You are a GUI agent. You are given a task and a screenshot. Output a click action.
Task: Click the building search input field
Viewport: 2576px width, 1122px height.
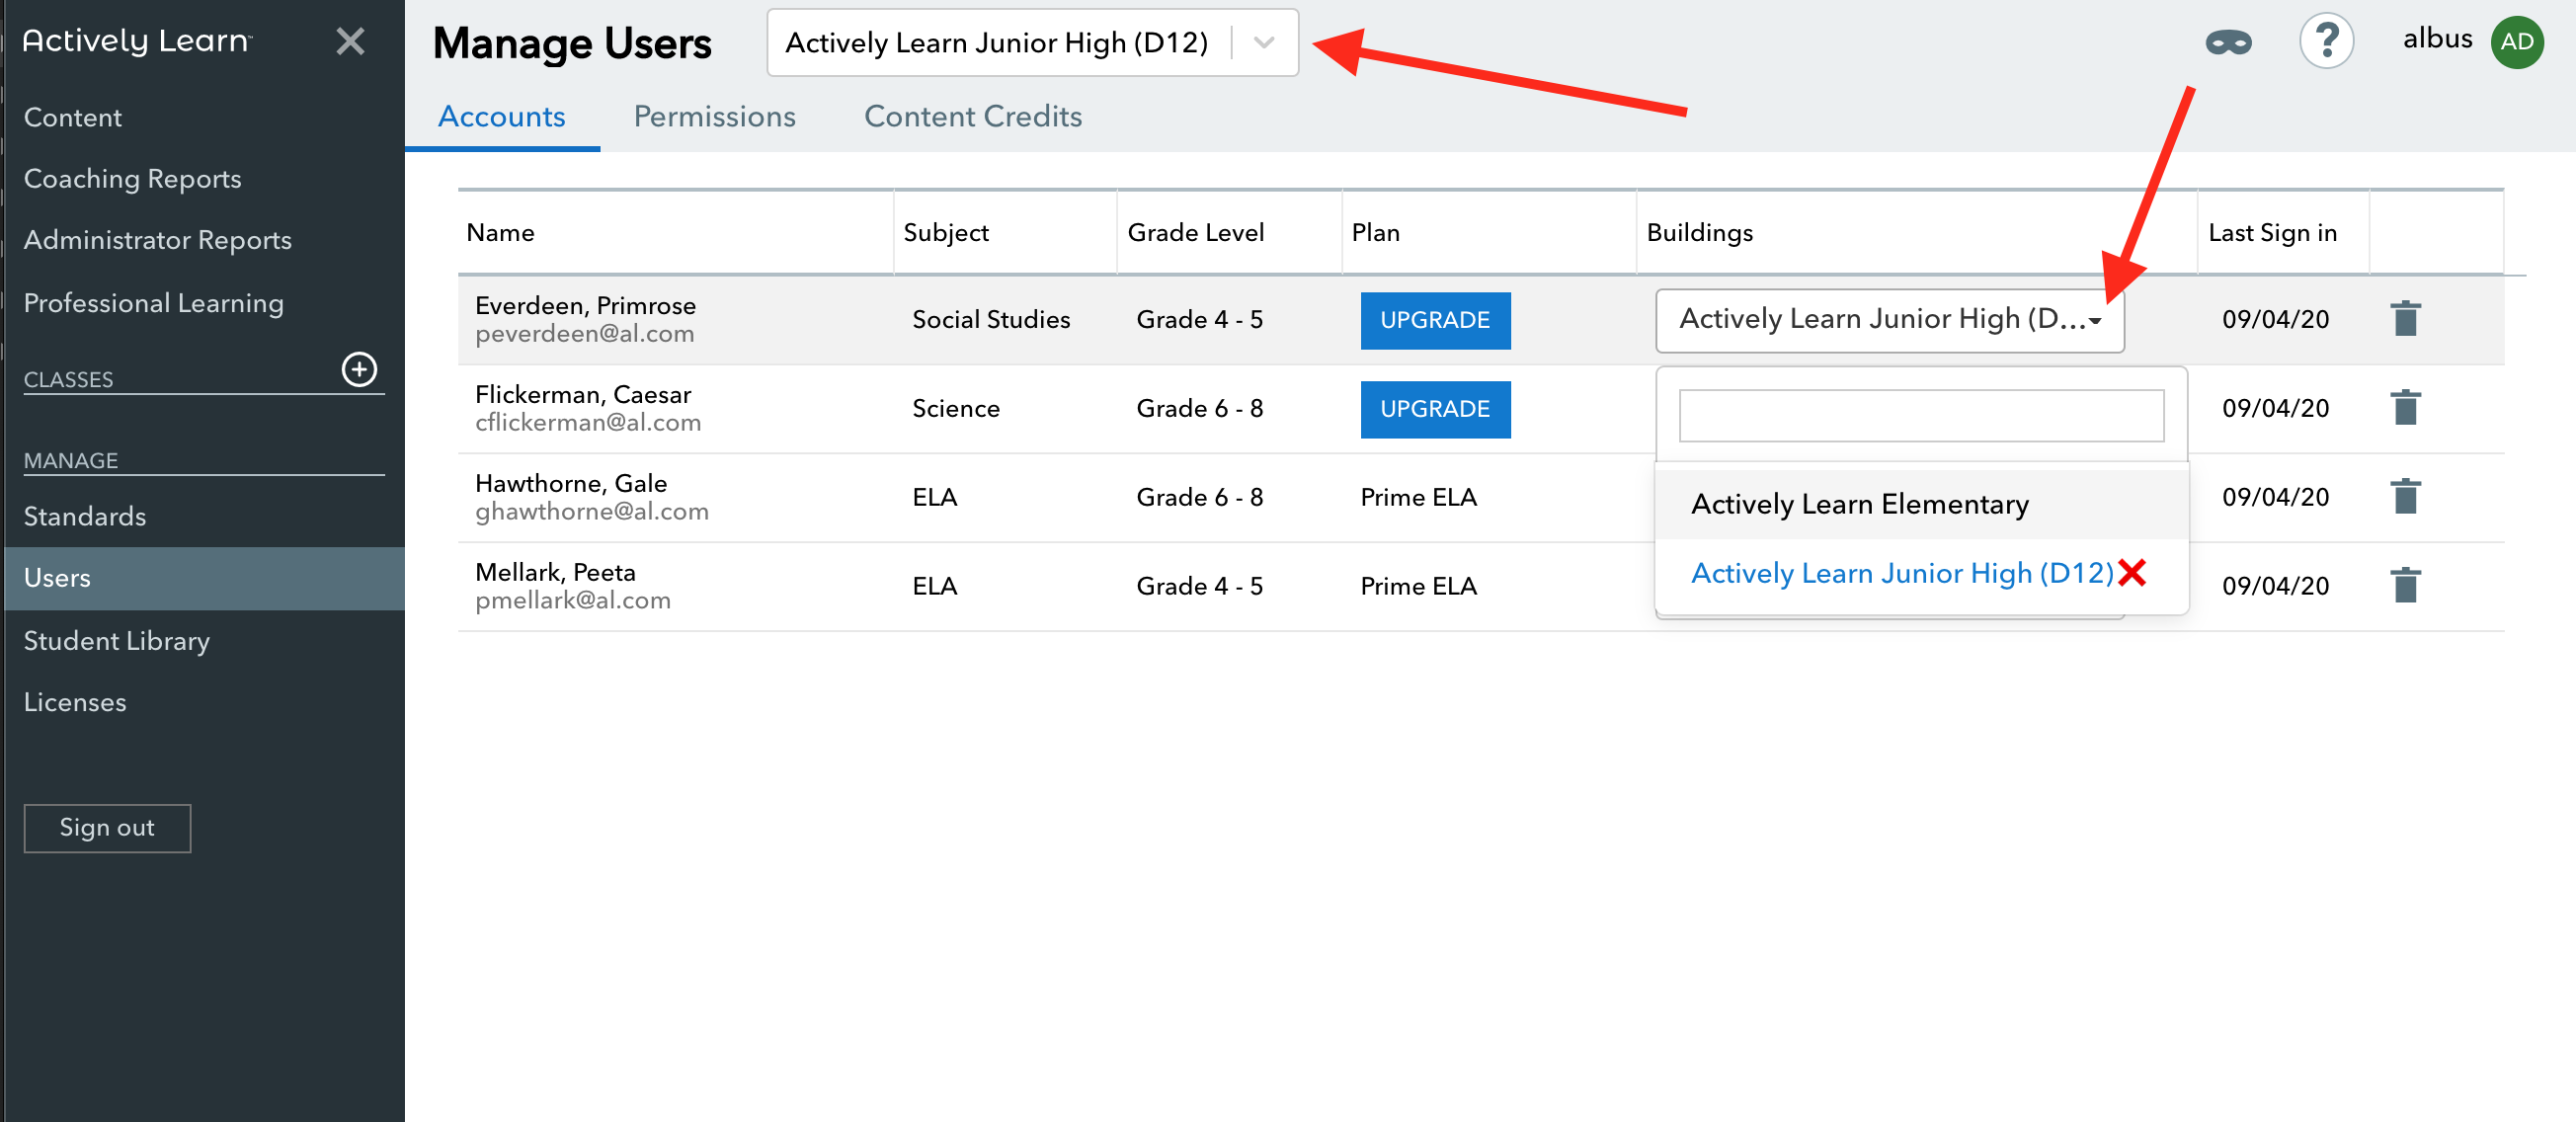click(x=1920, y=415)
